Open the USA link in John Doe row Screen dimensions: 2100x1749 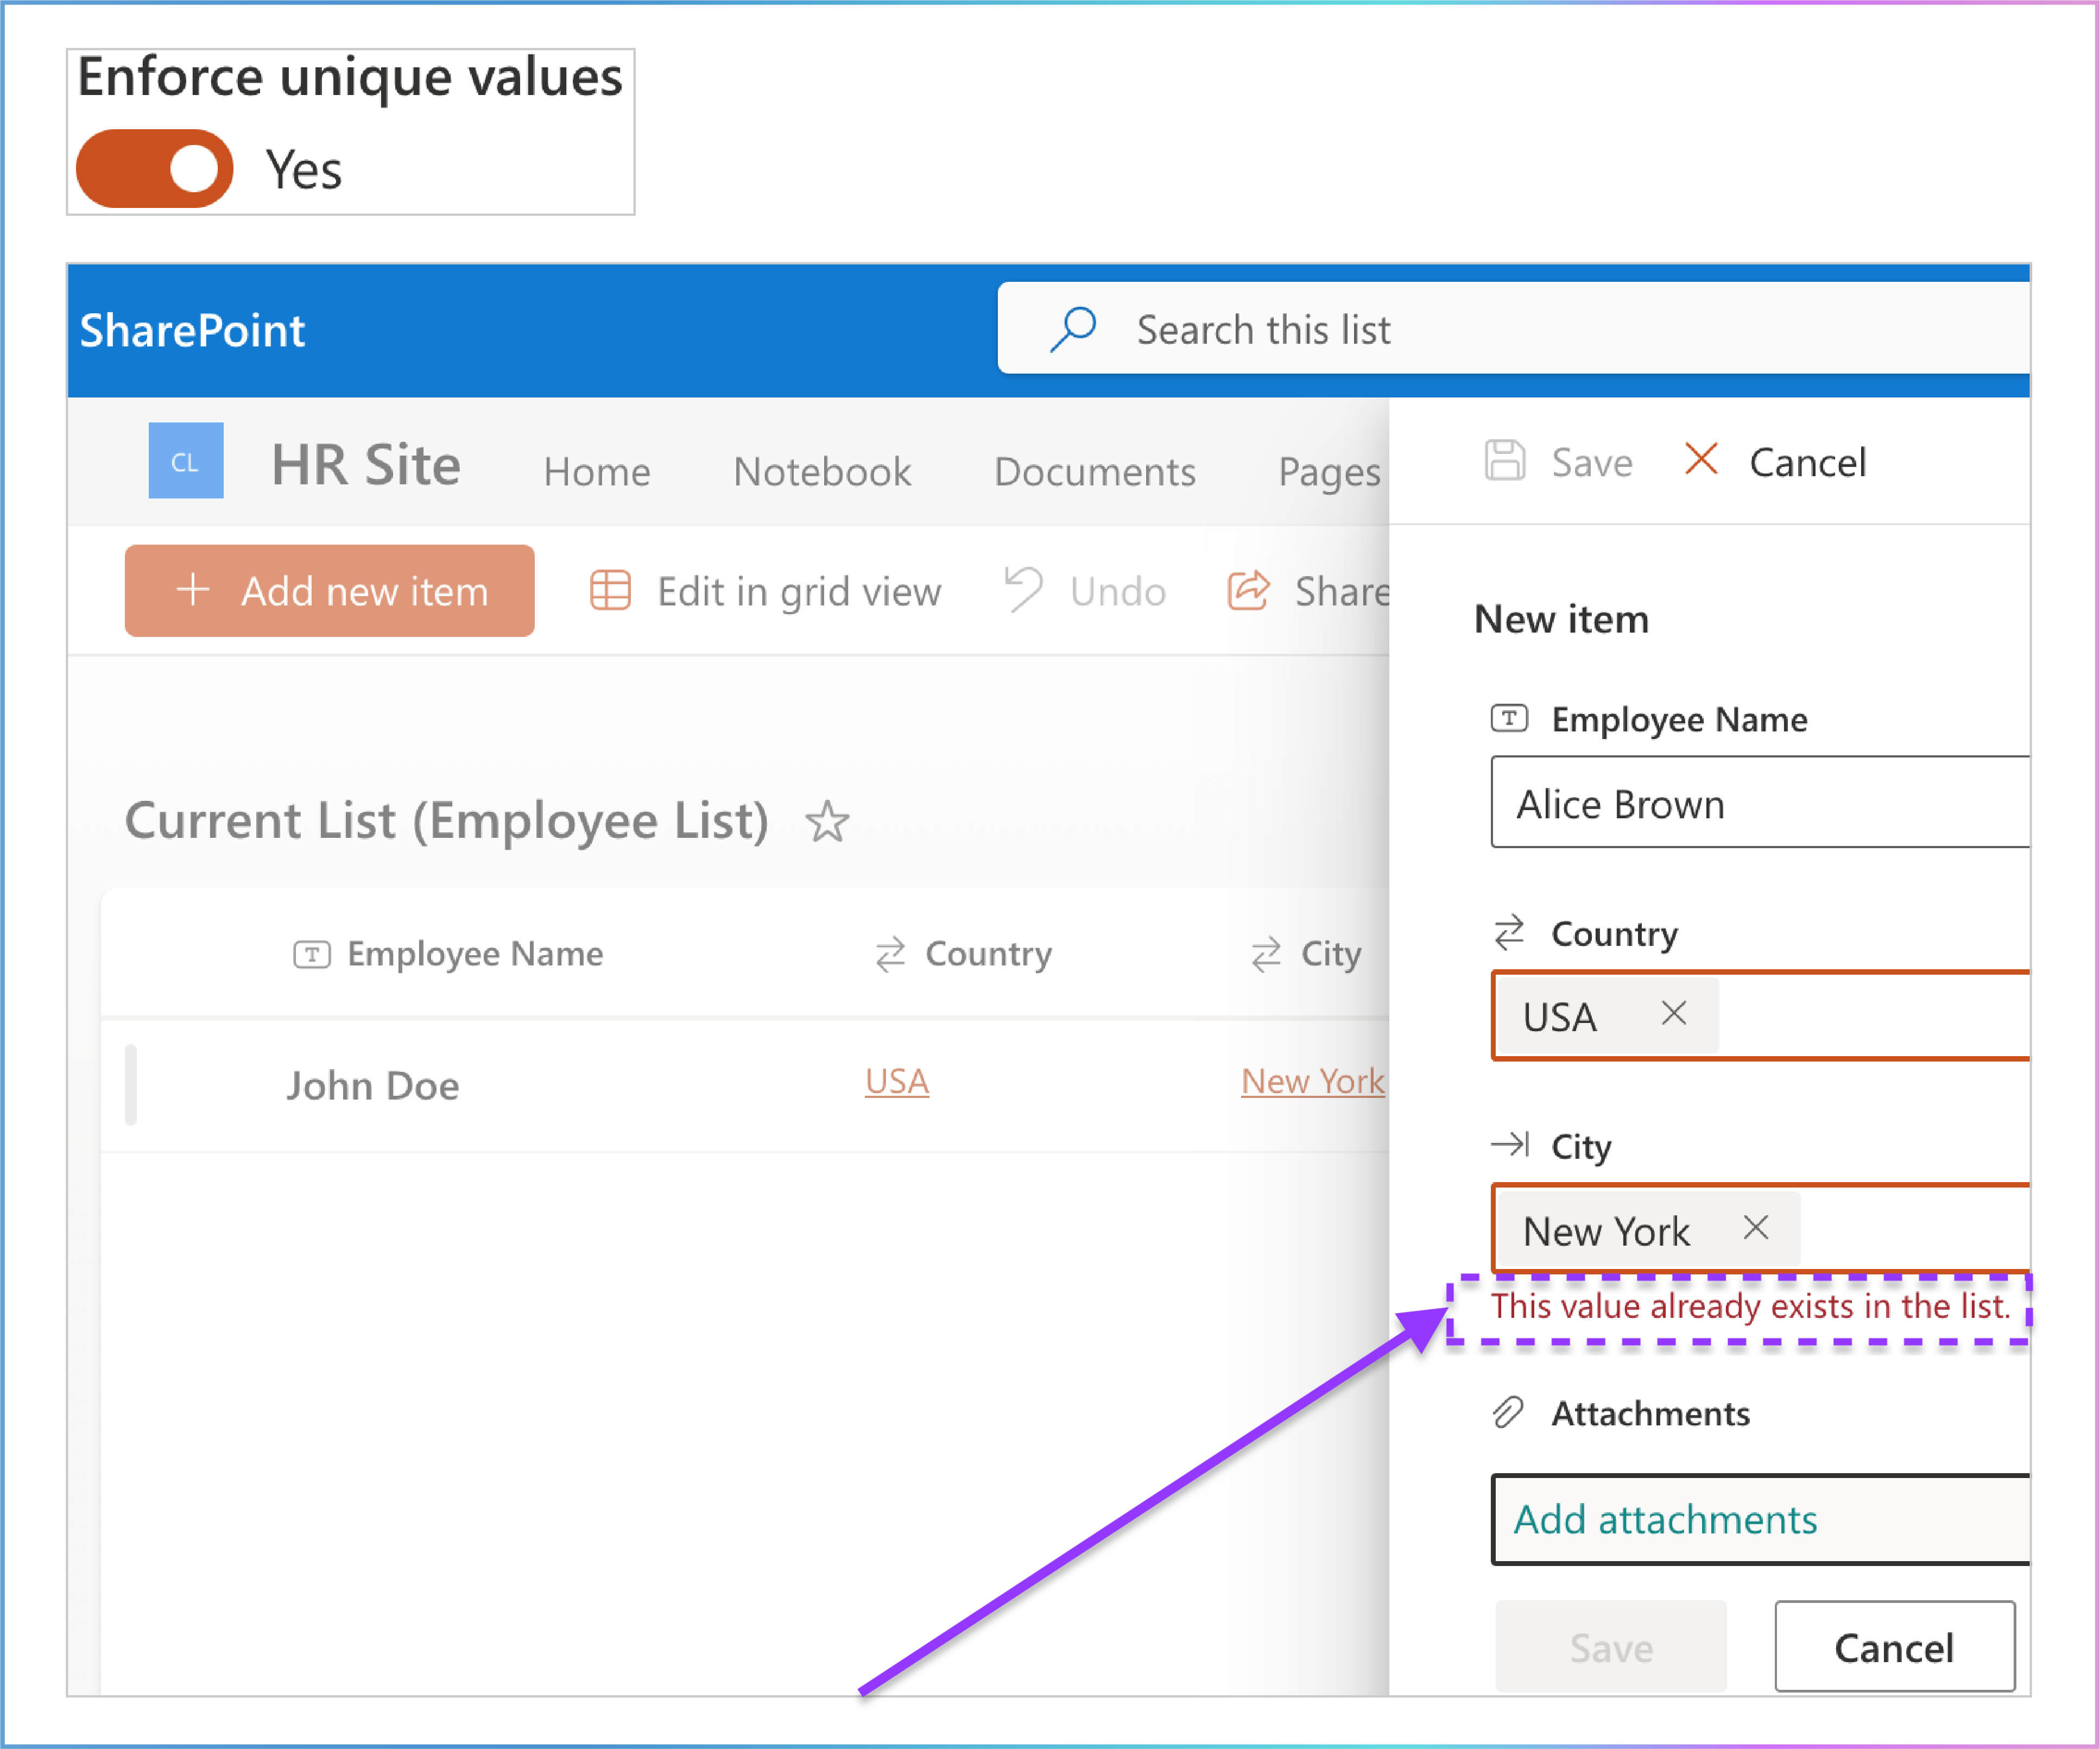tap(897, 1081)
